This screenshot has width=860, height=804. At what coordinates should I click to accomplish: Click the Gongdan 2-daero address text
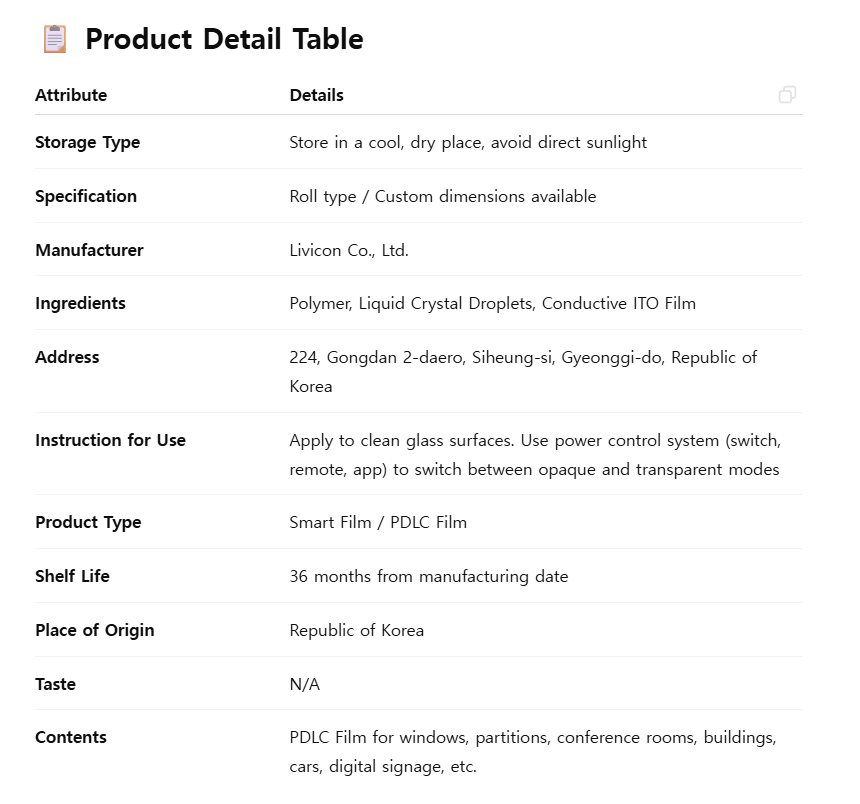523,372
